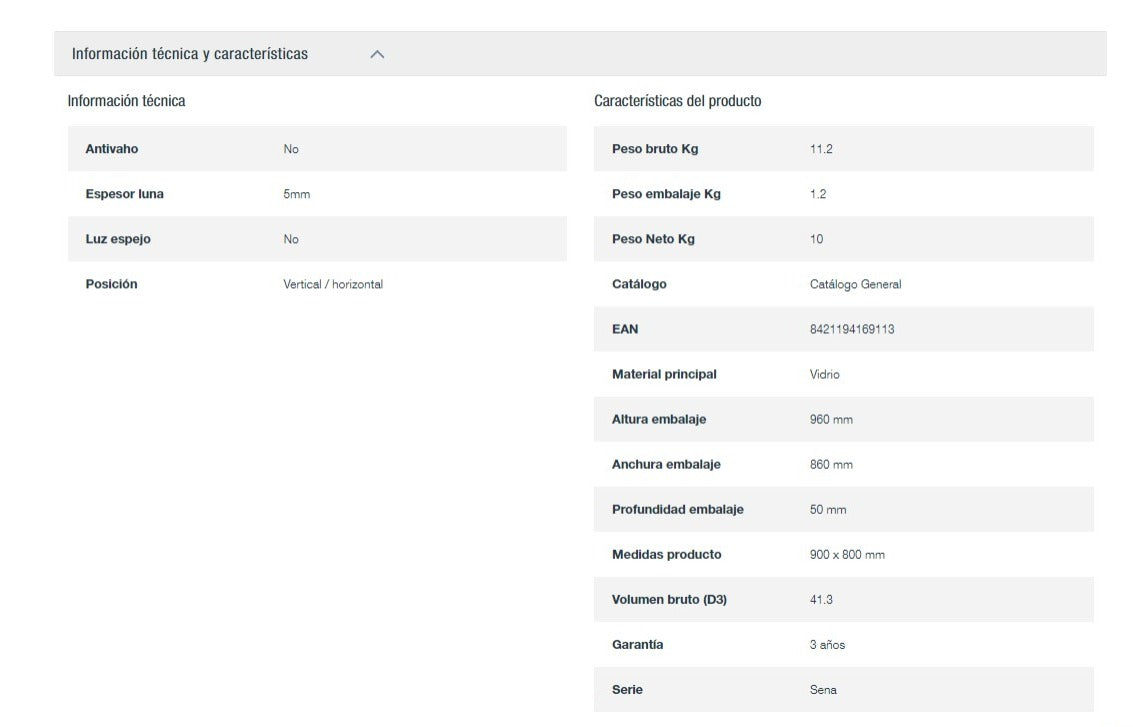Select the 'Material principal' label

664,374
